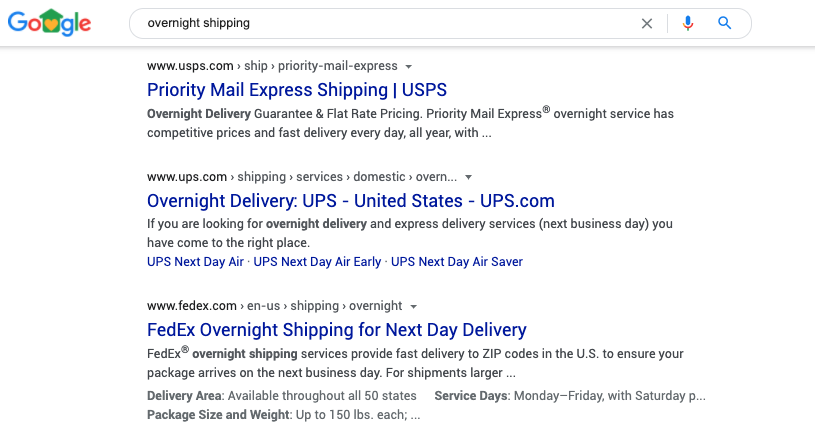Expand dropdown arrow next to ups.com URL
Screen dimensions: 815x435
[x=468, y=177]
